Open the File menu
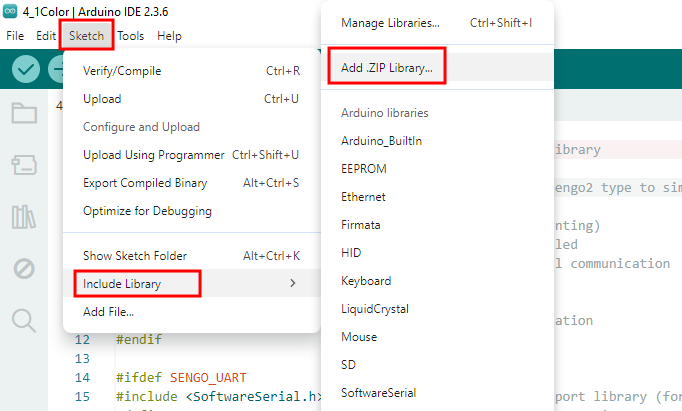 [x=15, y=36]
